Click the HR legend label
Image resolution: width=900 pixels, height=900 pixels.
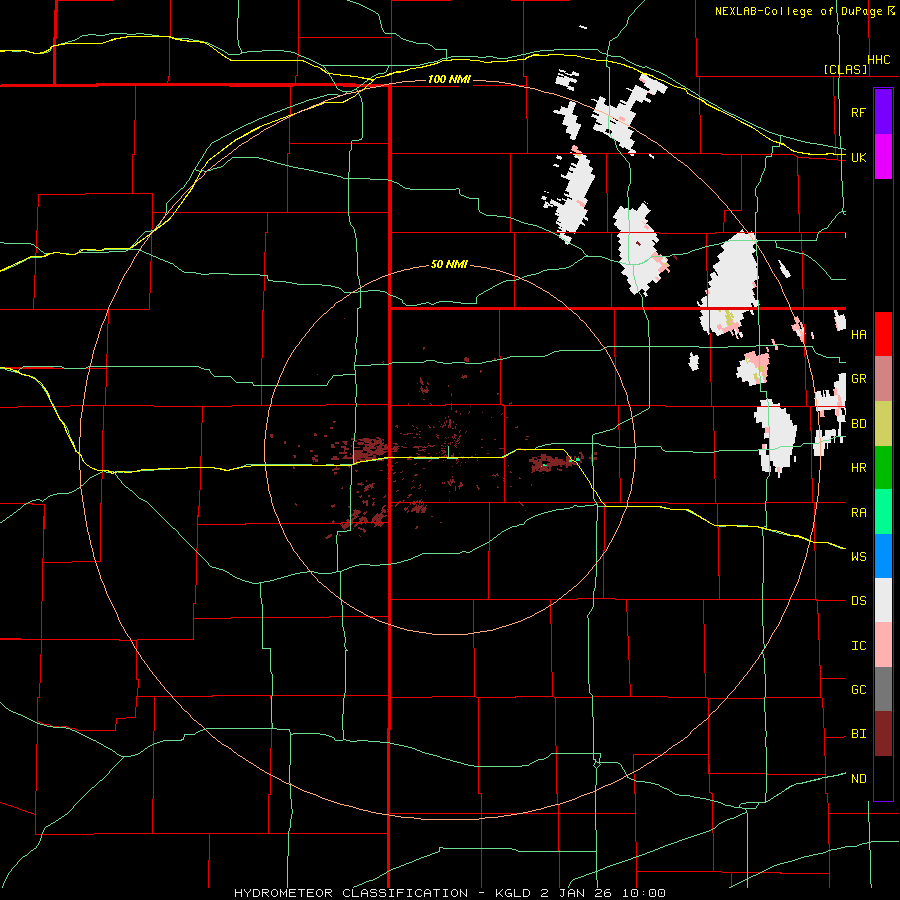(x=858, y=468)
